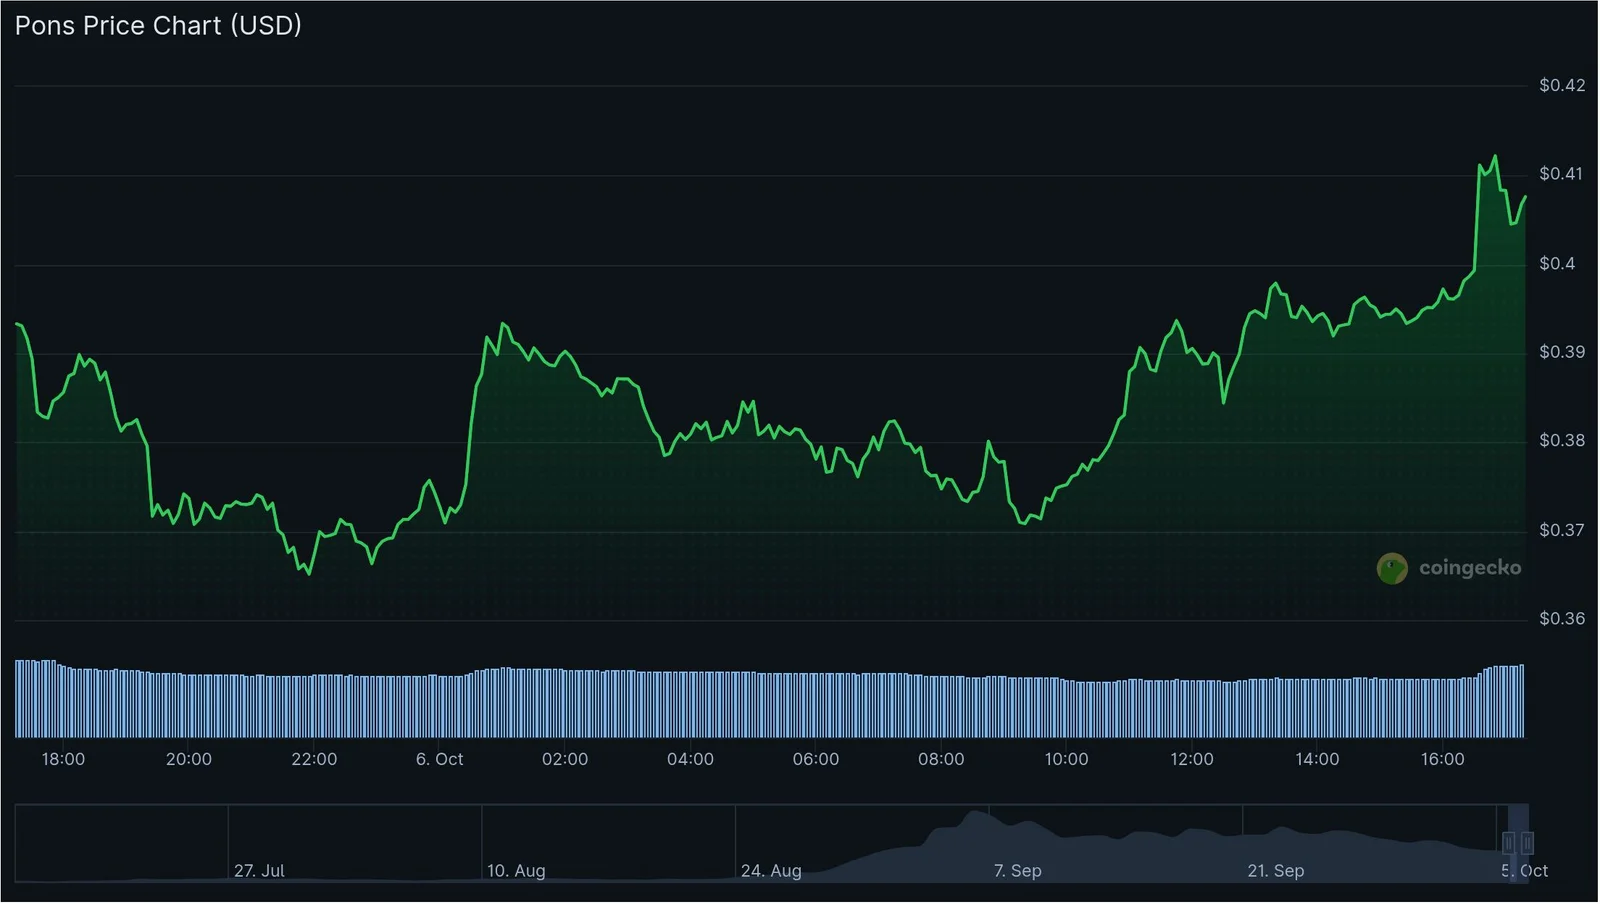Select 27. Jul in the range navigator
Viewport: 1600px width, 904px height.
pyautogui.click(x=260, y=871)
